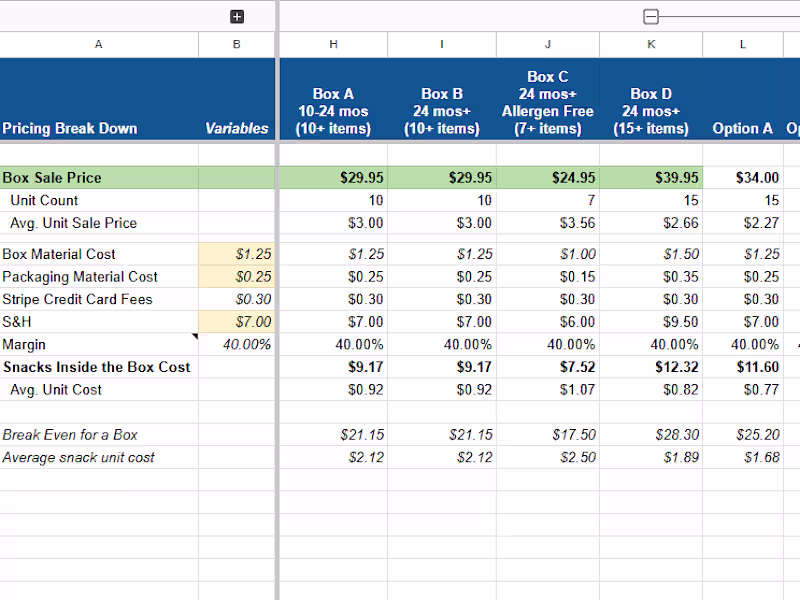Select column header H
This screenshot has height=600, width=800.
pyautogui.click(x=333, y=44)
